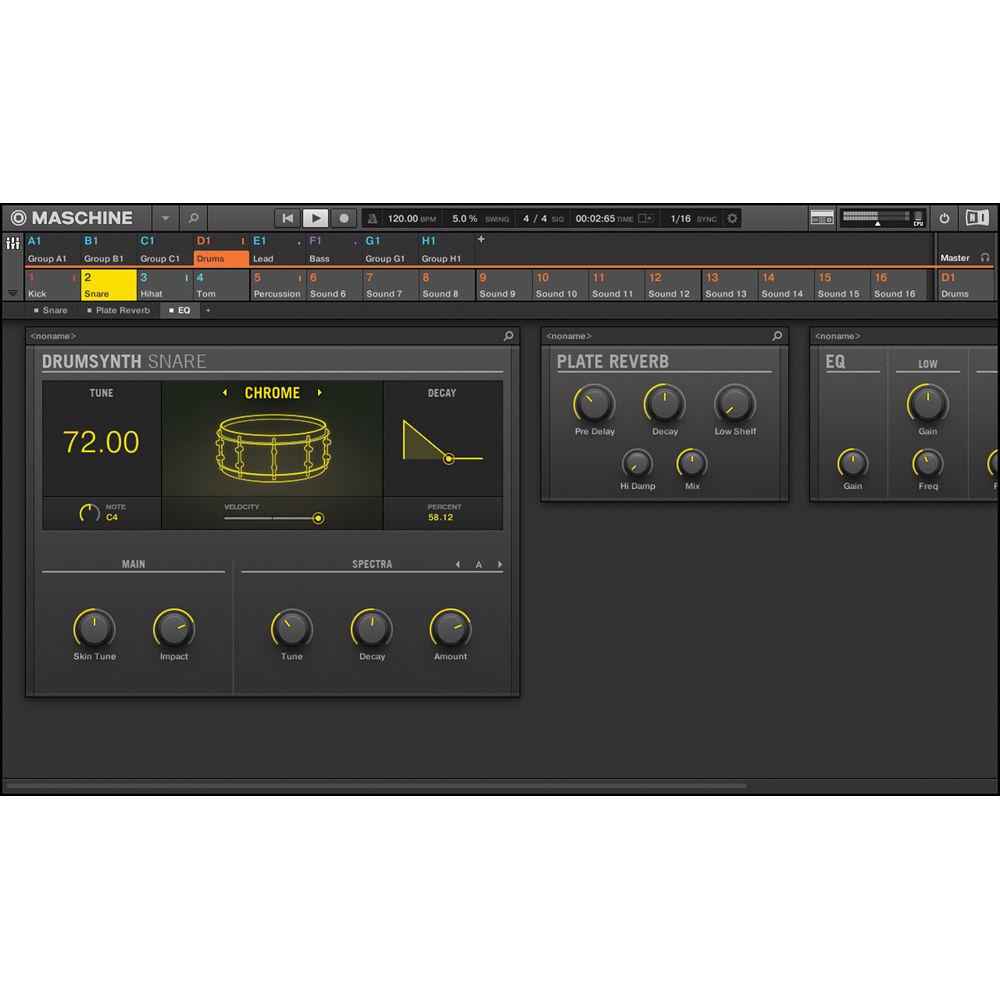Click the controller icon left of the CPU meter
Image resolution: width=1000 pixels, height=1000 pixels.
pos(822,218)
